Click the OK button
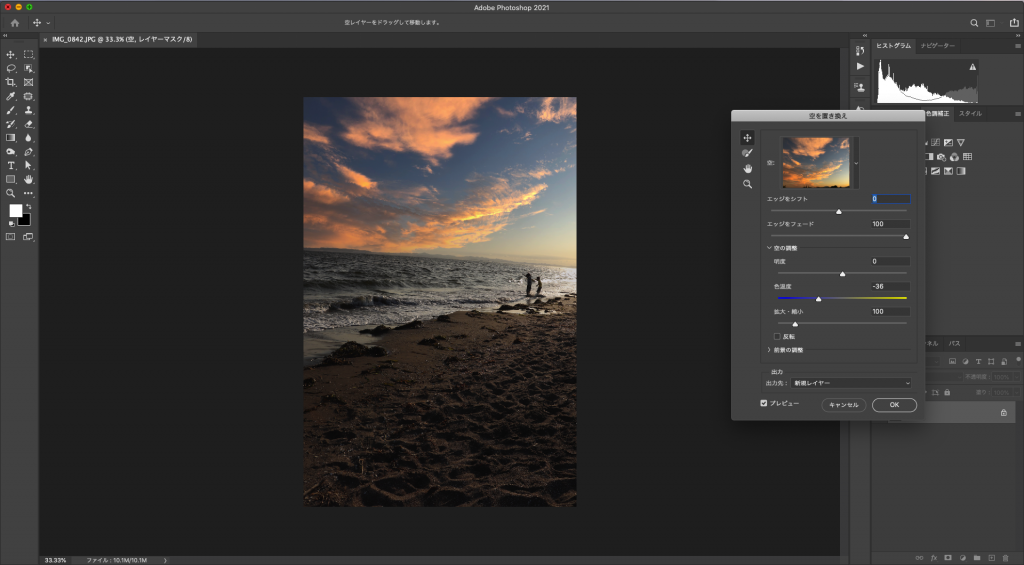Image resolution: width=1024 pixels, height=565 pixels. click(x=894, y=405)
